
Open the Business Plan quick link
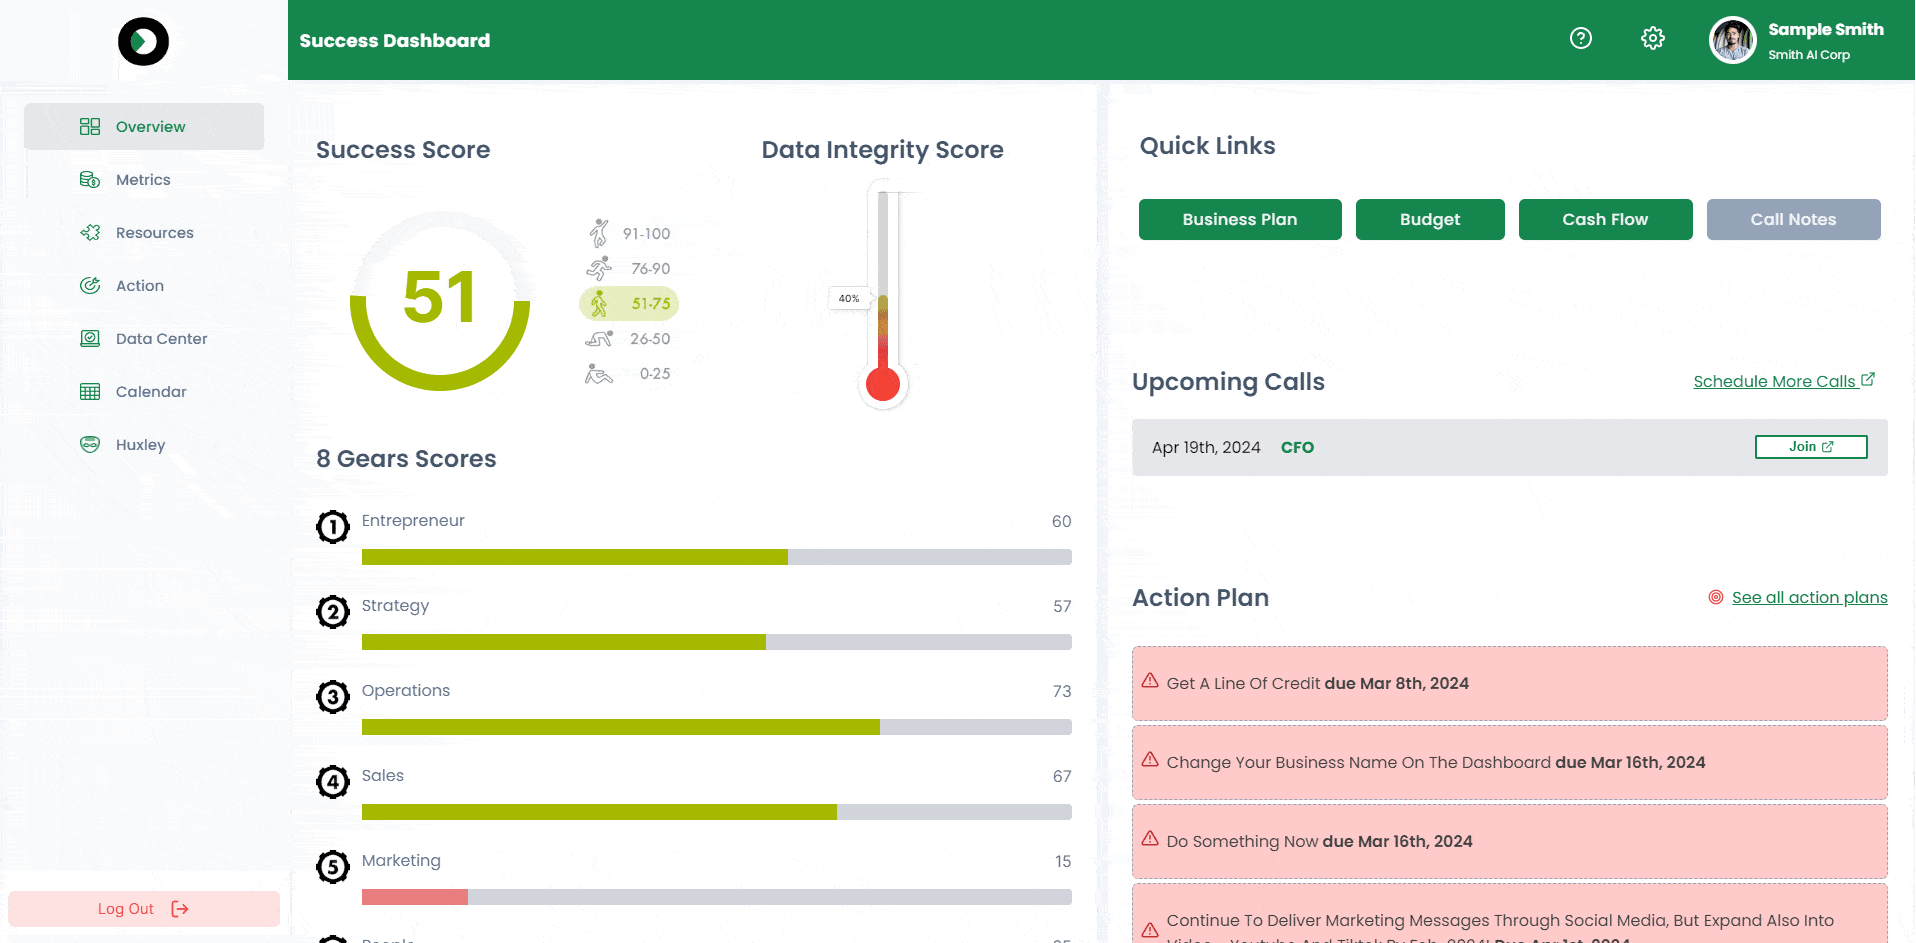1239,219
